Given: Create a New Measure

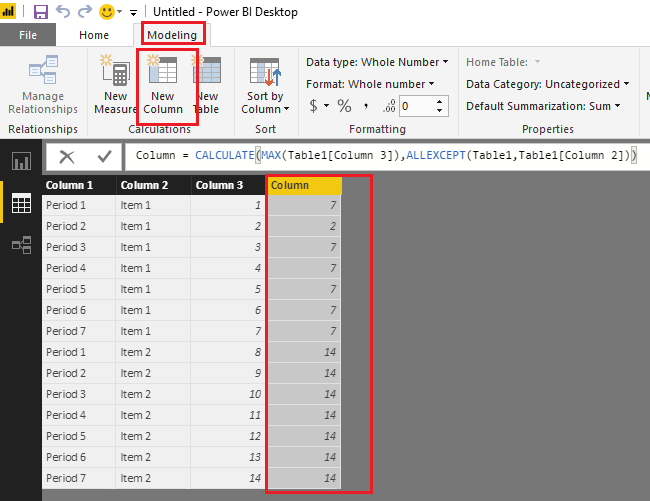Looking at the screenshot, I should pos(115,85).
